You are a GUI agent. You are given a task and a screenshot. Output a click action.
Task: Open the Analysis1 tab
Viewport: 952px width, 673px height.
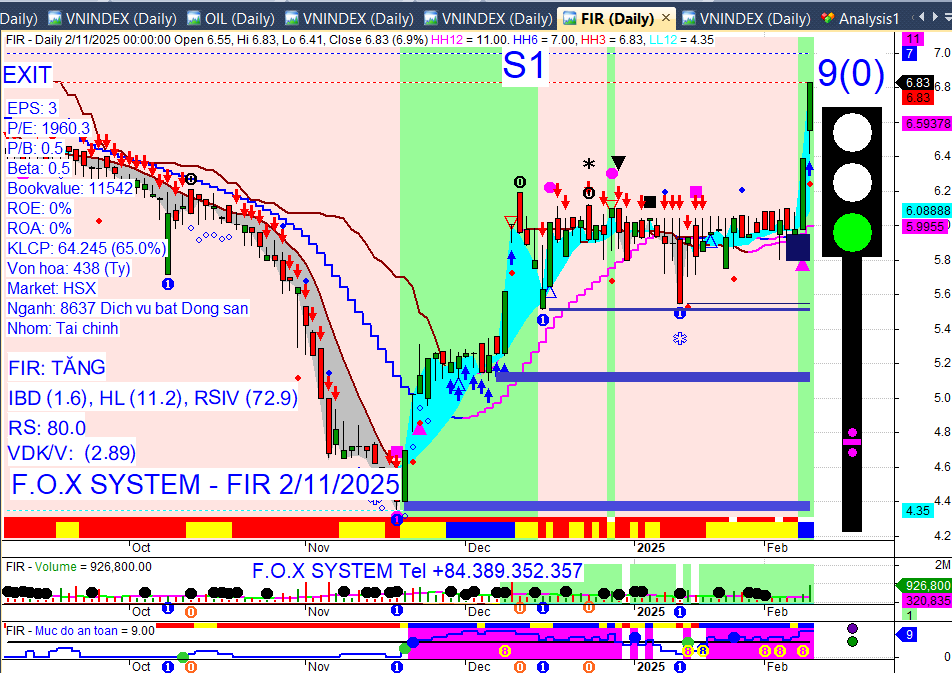point(858,19)
